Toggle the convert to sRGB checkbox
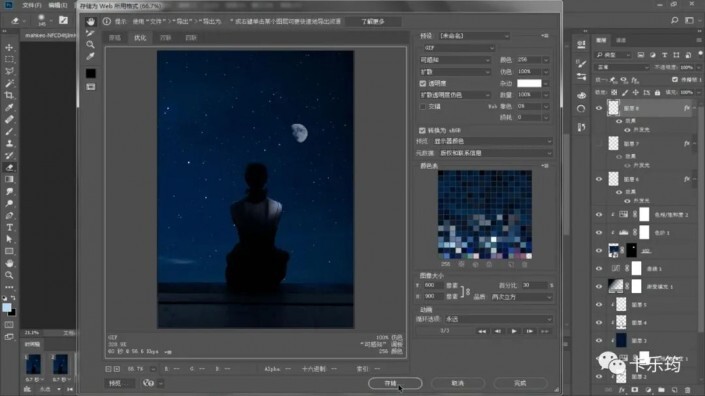The height and width of the screenshot is (396, 705). pos(422,130)
